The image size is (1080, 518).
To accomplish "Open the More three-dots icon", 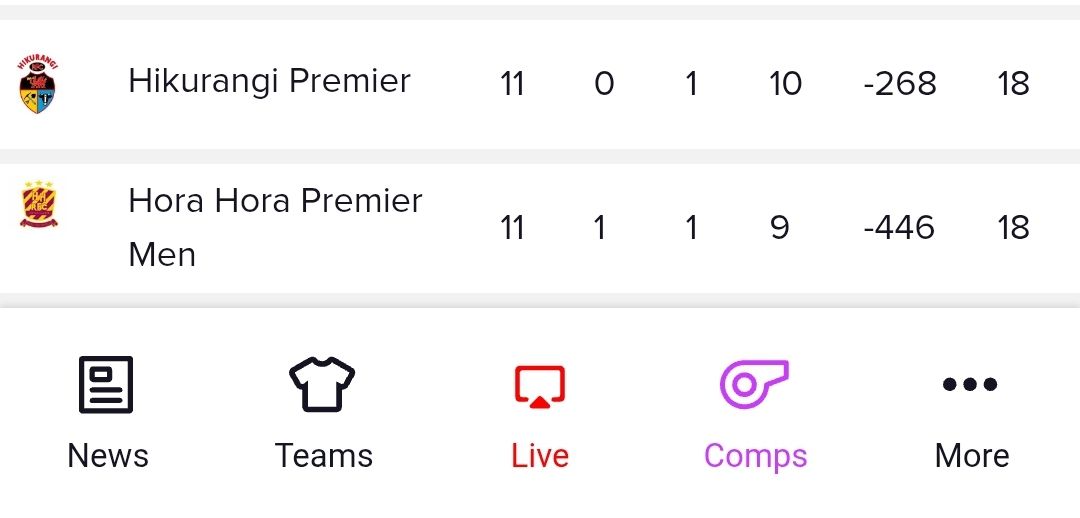I will point(970,384).
